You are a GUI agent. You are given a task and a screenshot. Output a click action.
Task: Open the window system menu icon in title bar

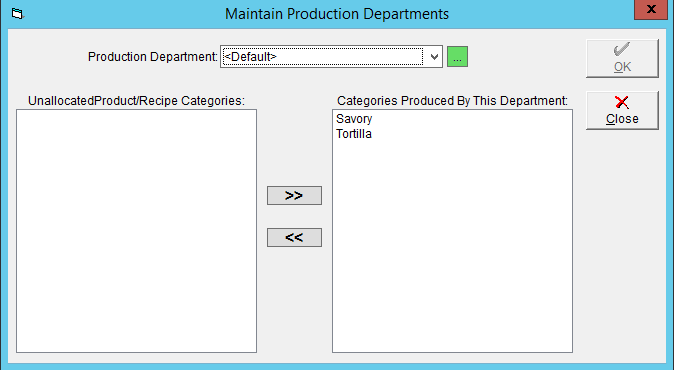pyautogui.click(x=17, y=14)
